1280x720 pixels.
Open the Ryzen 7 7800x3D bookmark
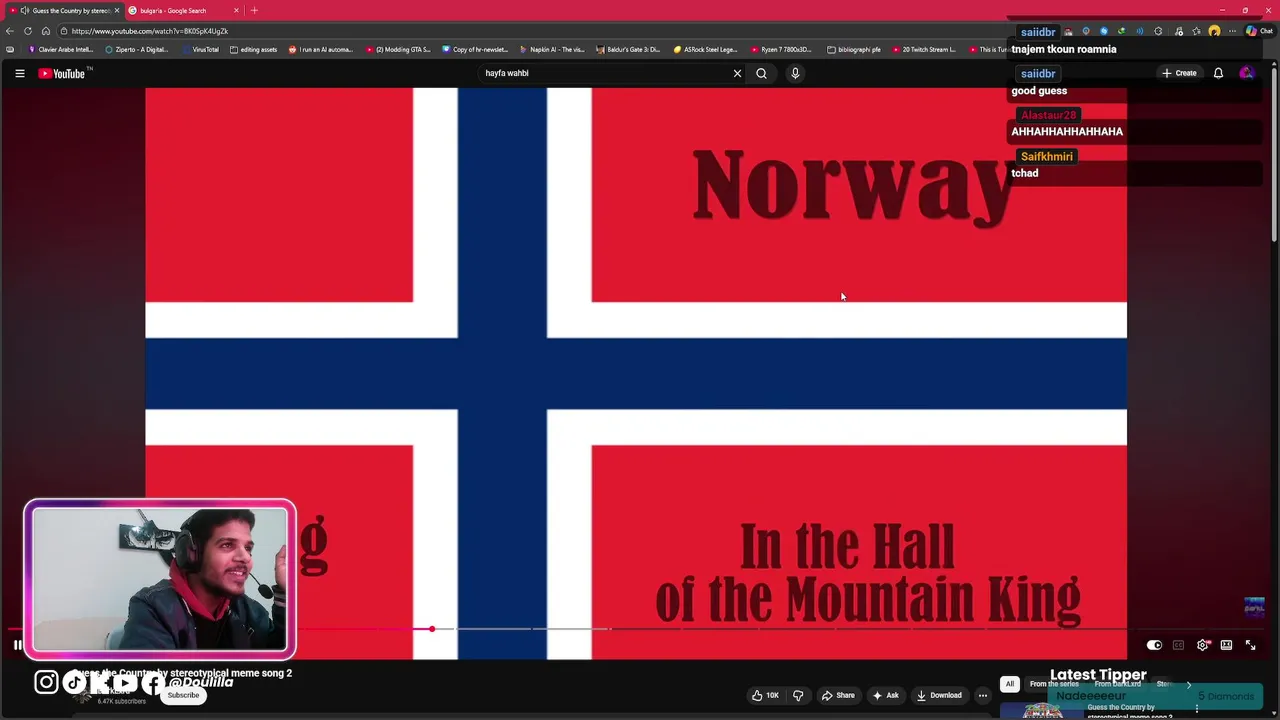click(782, 49)
